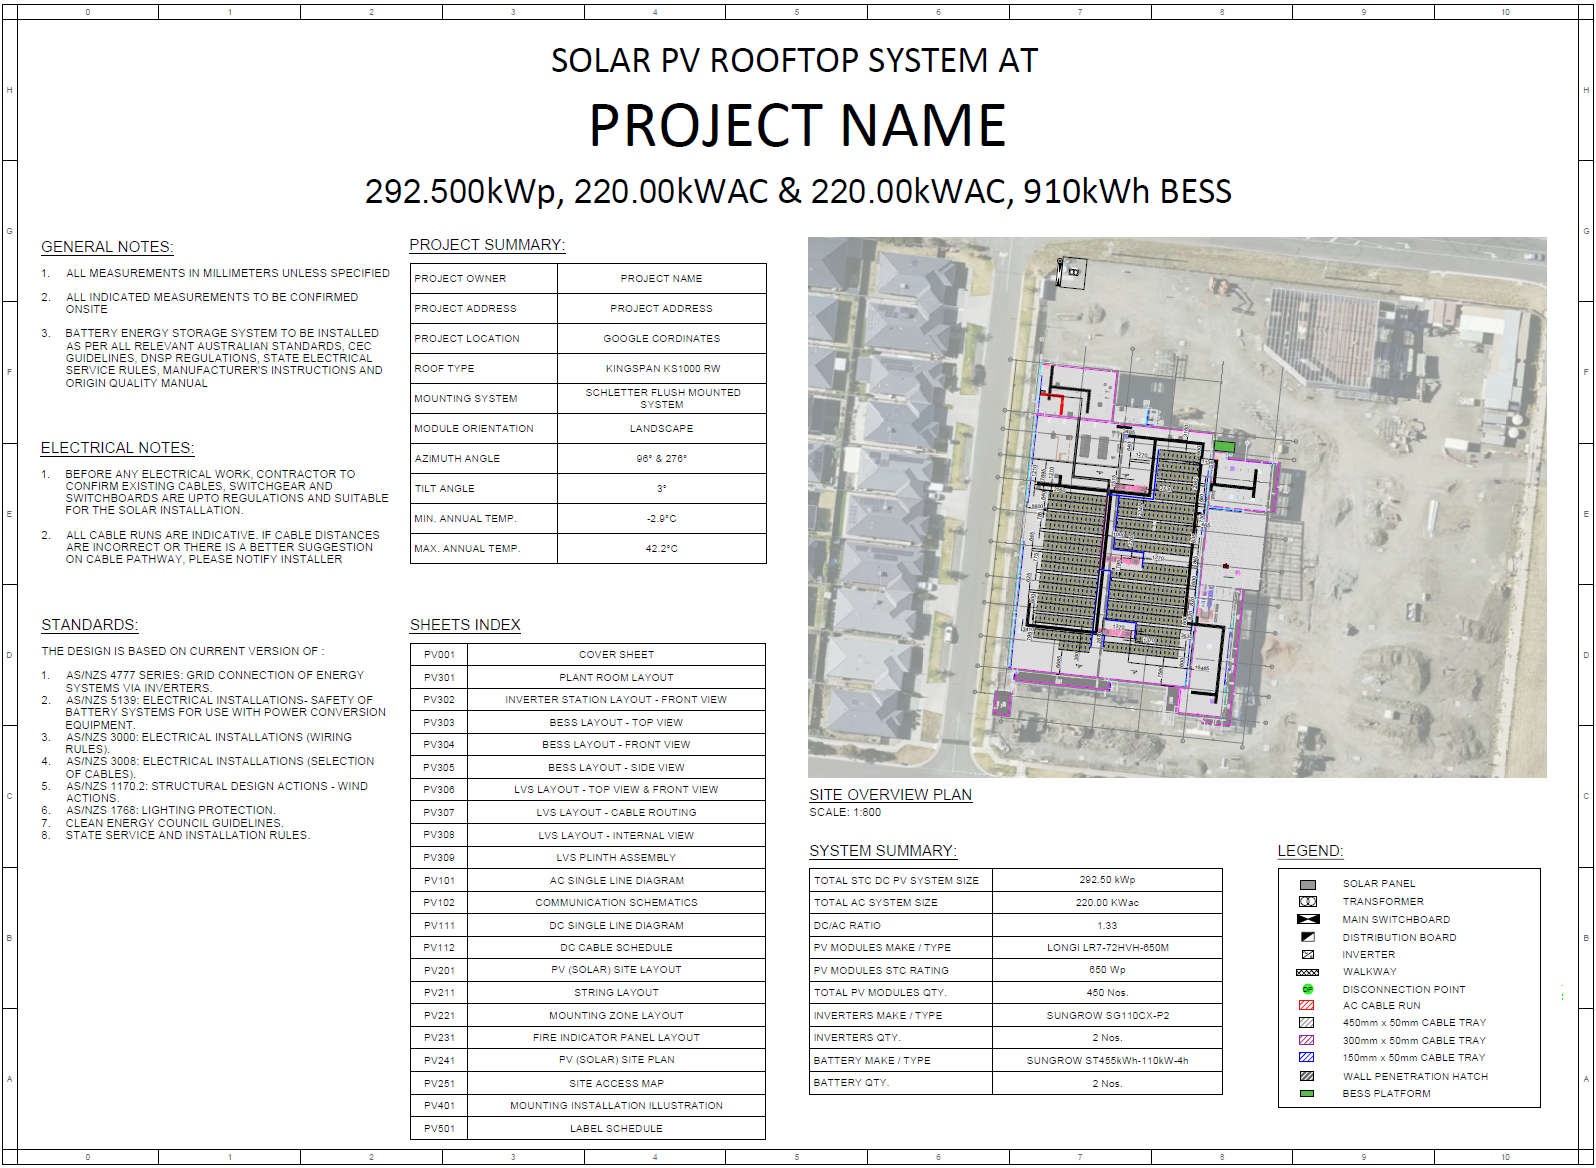Select the DC CABLE SCHEDULE sheet title
The image size is (1596, 1168).
point(616,948)
